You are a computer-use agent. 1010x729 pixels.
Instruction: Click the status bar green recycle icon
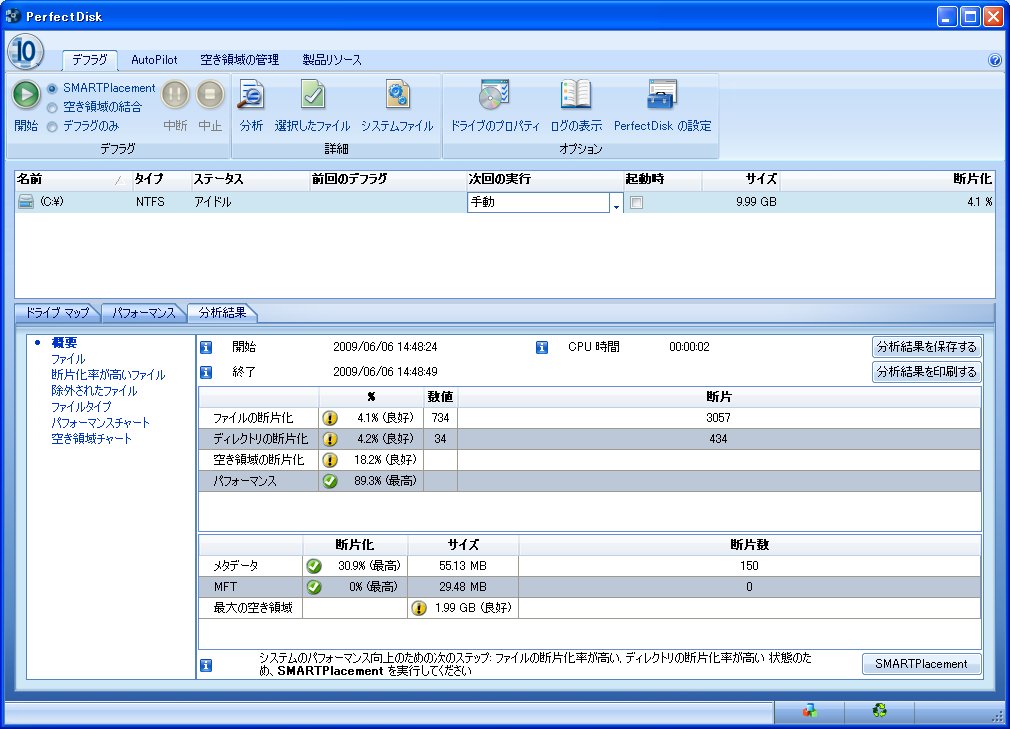click(x=879, y=710)
